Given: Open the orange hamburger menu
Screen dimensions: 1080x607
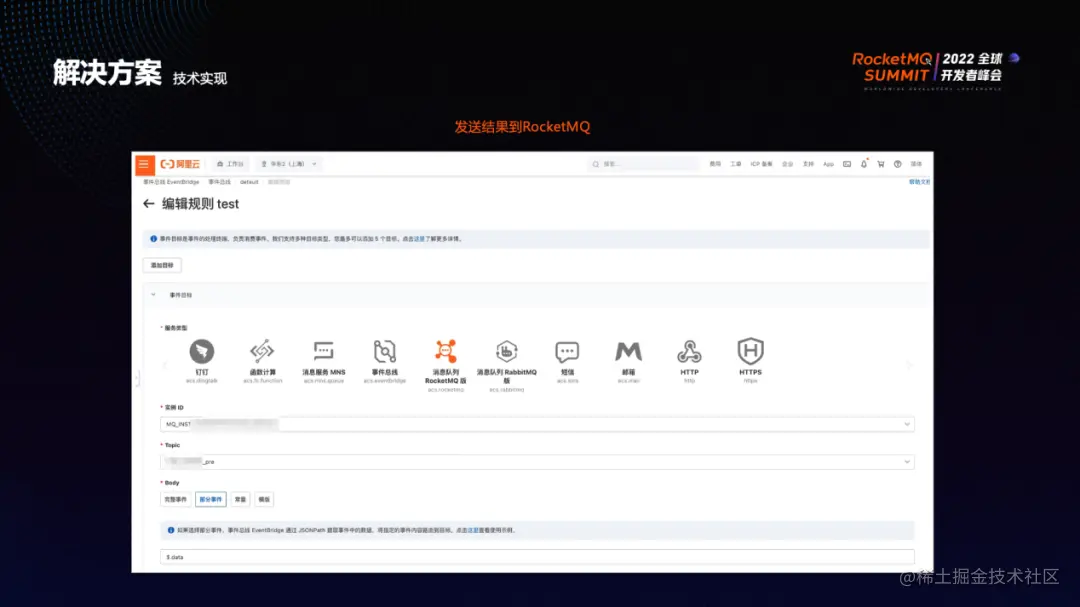Looking at the screenshot, I should pyautogui.click(x=144, y=164).
